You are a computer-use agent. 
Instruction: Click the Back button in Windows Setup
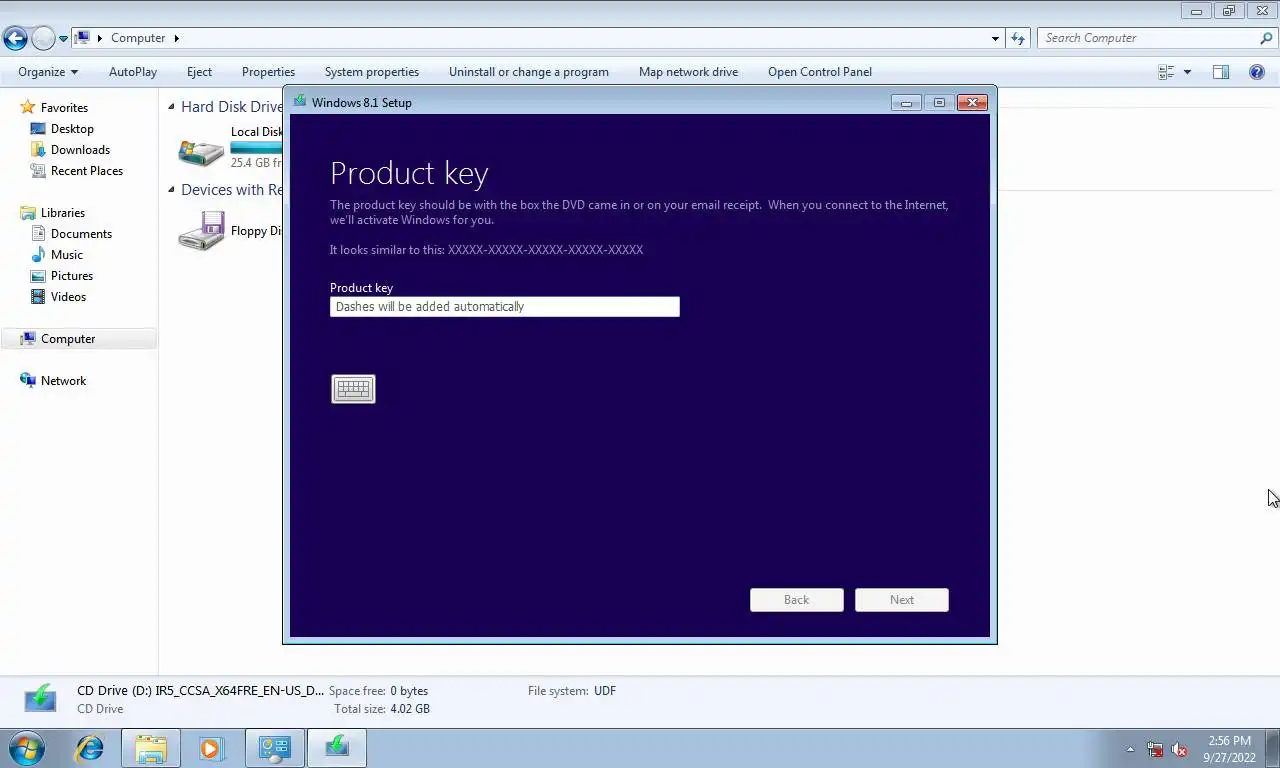797,600
